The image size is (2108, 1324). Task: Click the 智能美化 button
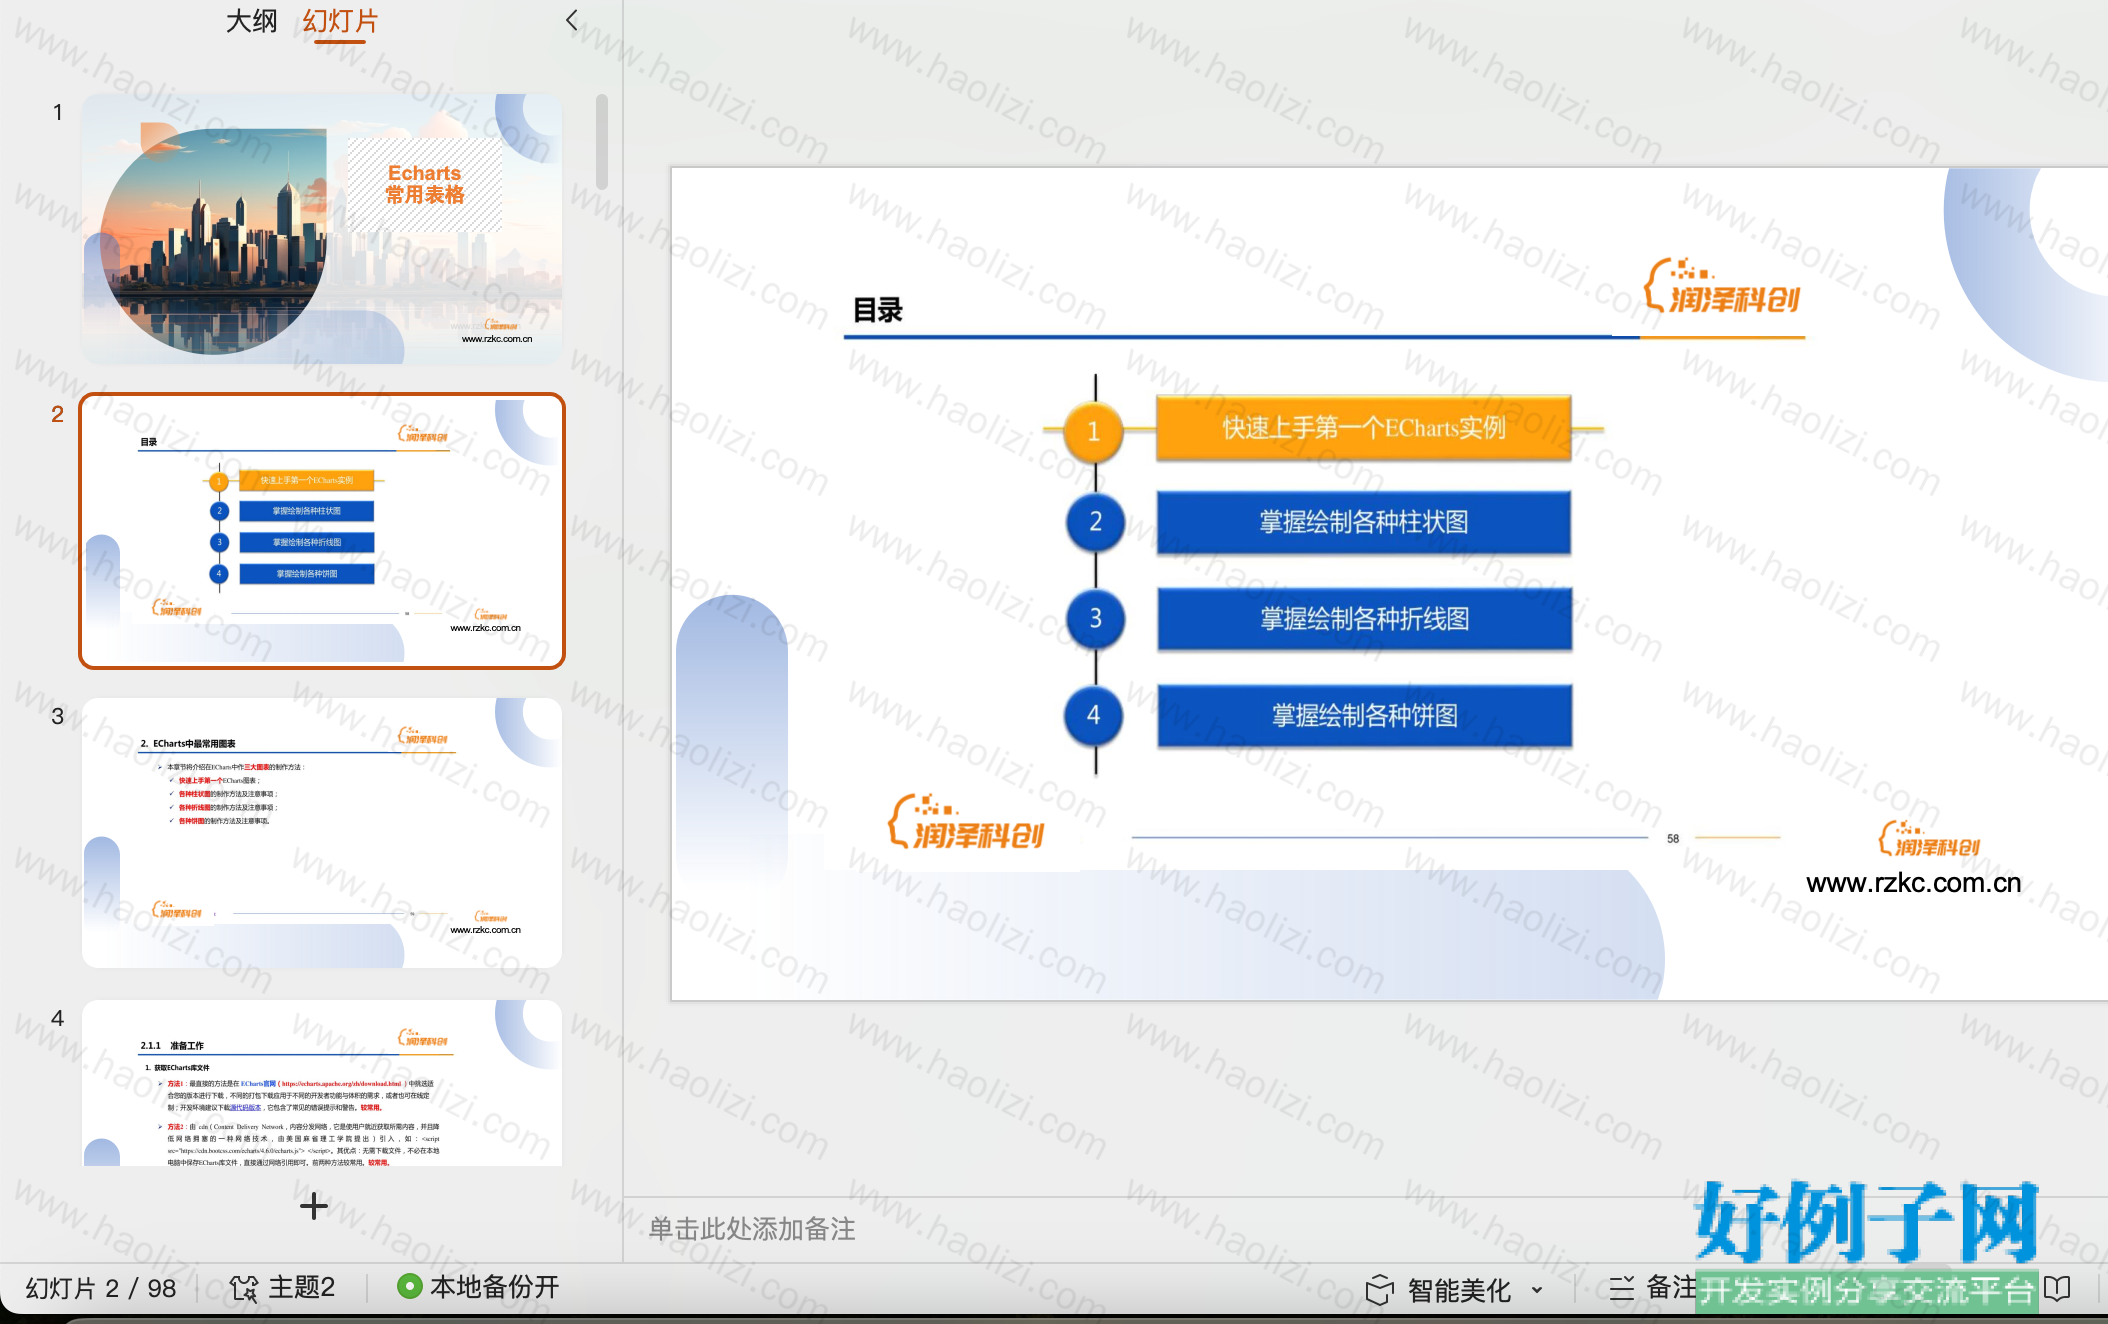click(x=1439, y=1290)
